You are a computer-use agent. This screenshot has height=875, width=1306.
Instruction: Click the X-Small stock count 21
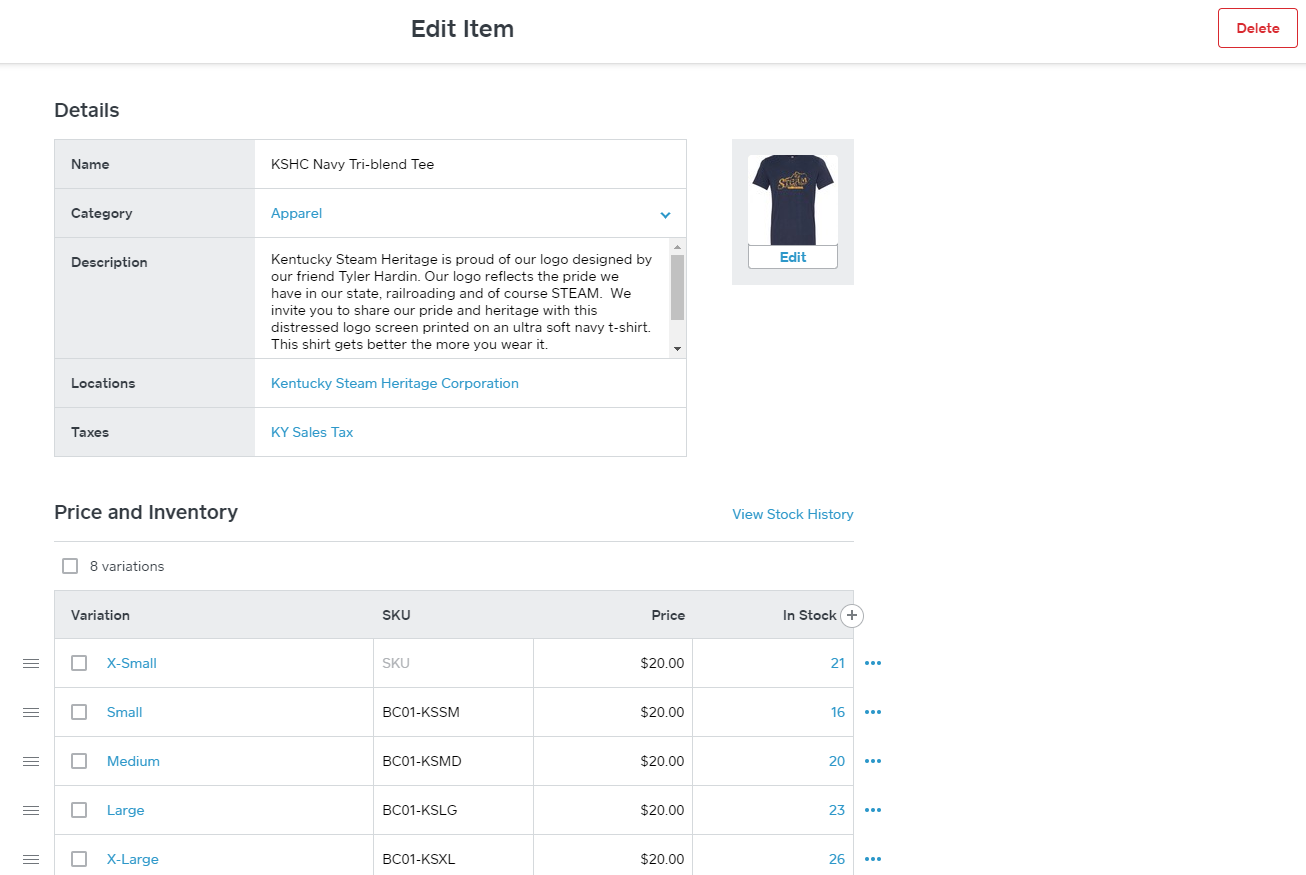pyautogui.click(x=837, y=663)
